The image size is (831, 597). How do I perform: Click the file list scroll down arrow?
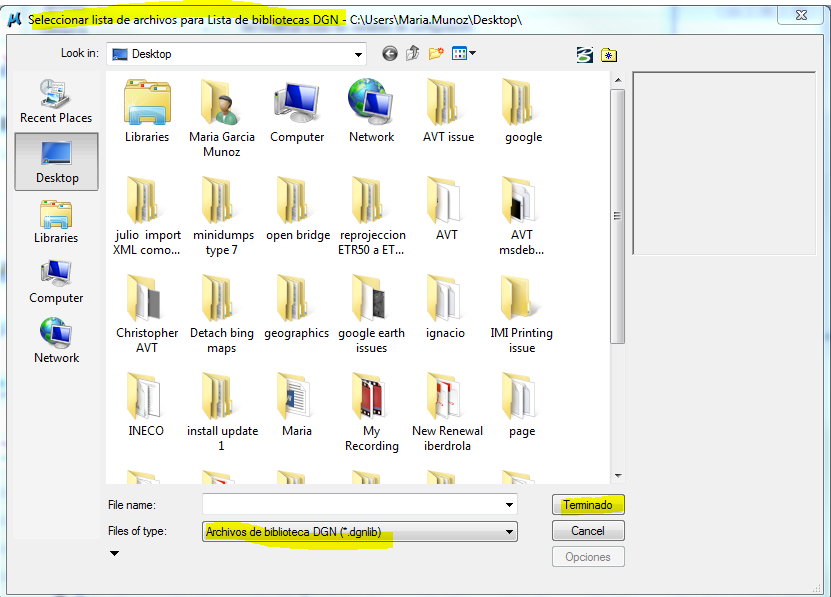tap(618, 476)
